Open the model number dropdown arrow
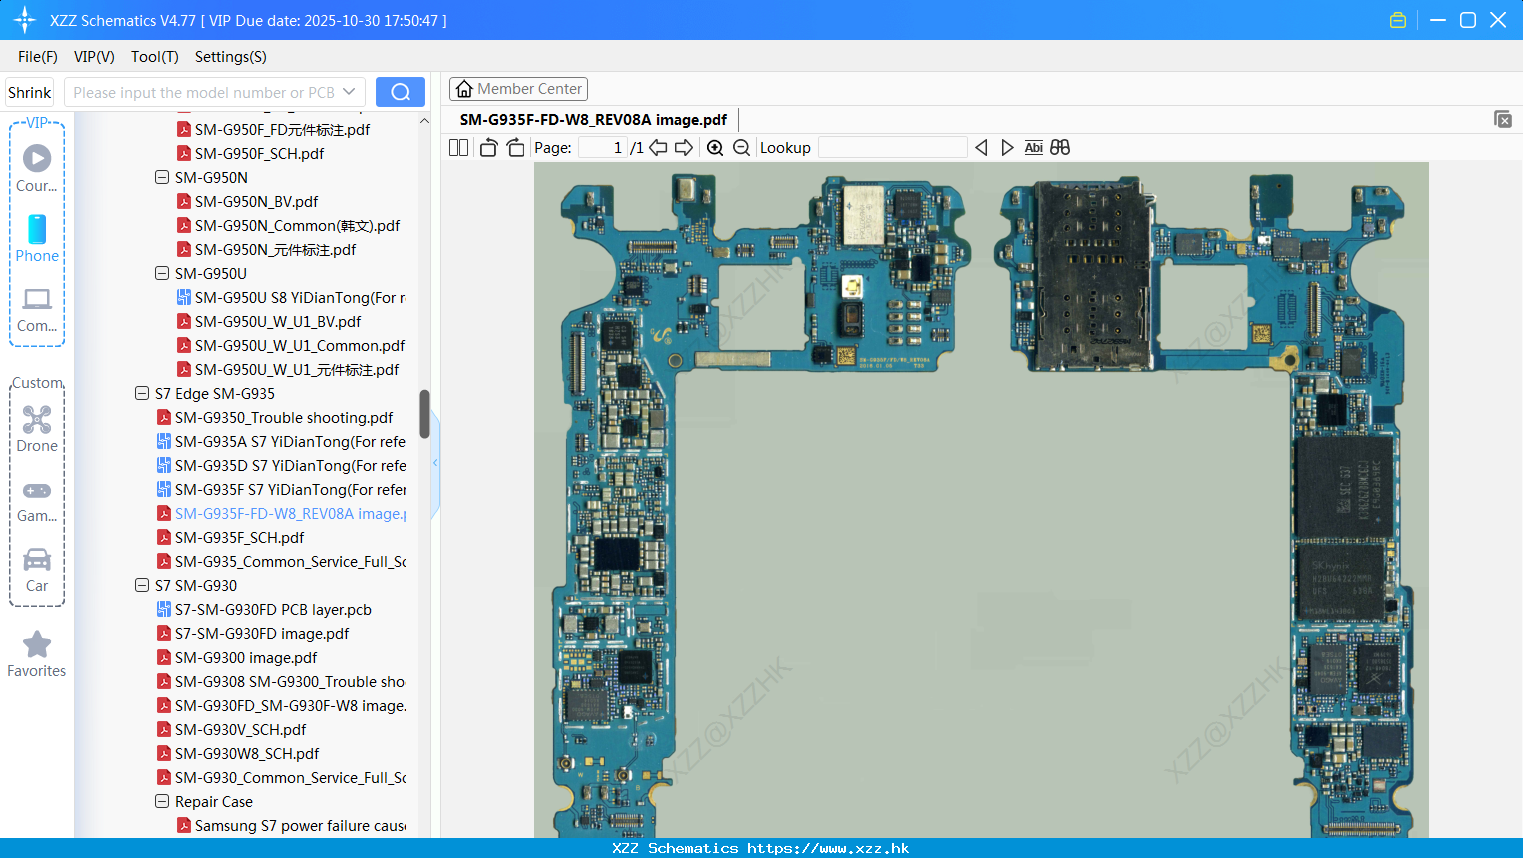The image size is (1523, 858). tap(349, 92)
